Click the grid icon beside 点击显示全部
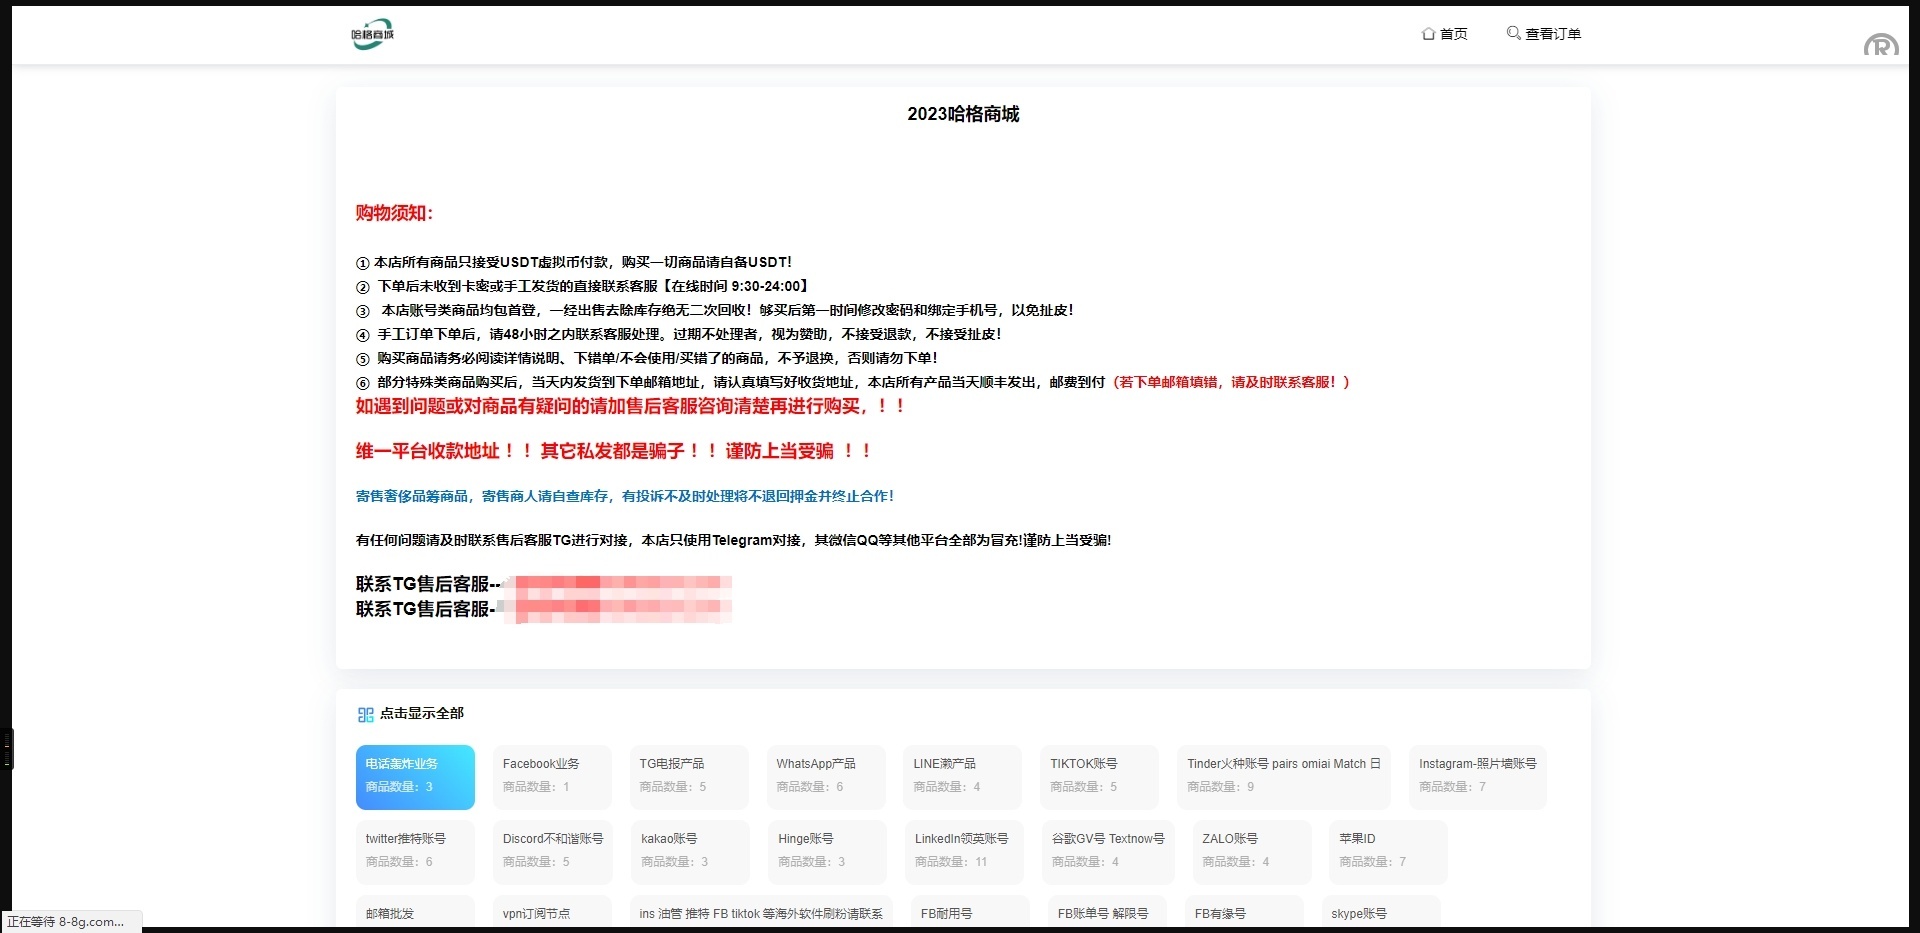This screenshot has width=1920, height=933. [365, 714]
